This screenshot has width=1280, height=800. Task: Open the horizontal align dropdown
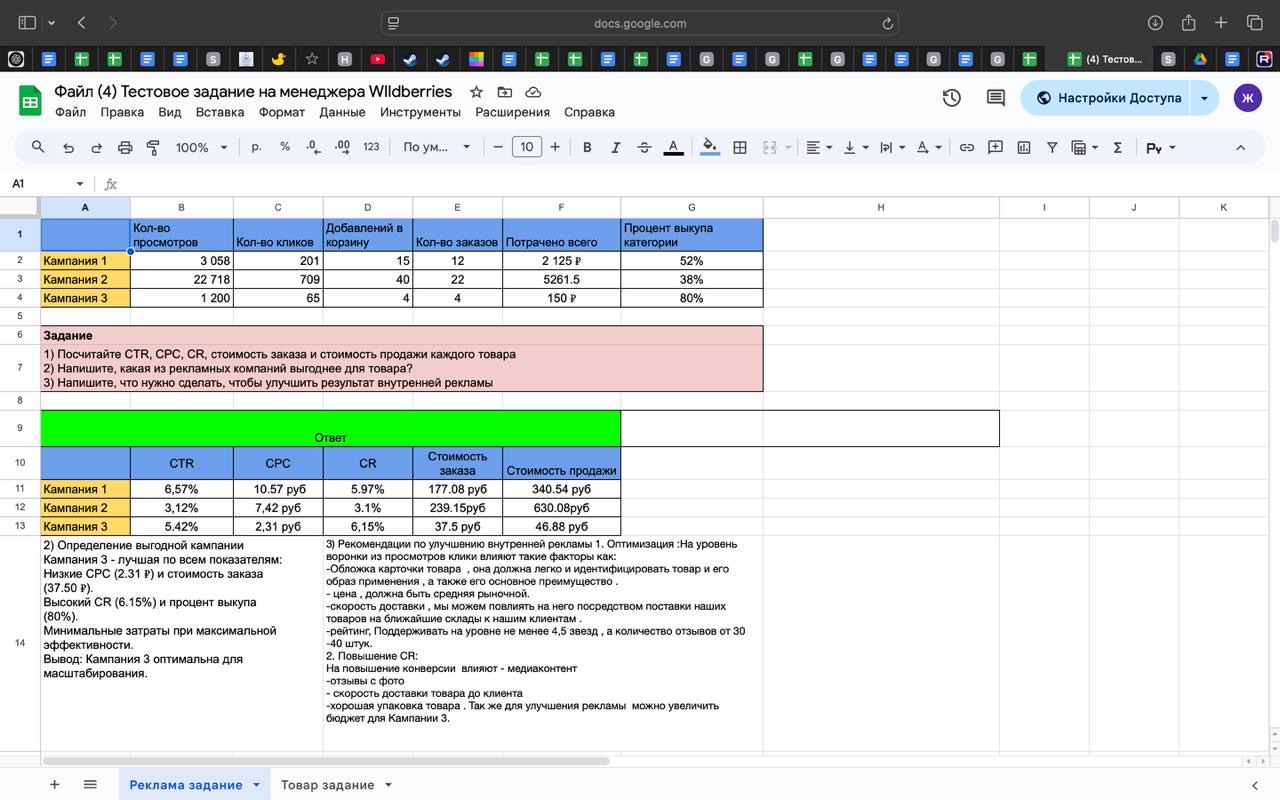819,147
